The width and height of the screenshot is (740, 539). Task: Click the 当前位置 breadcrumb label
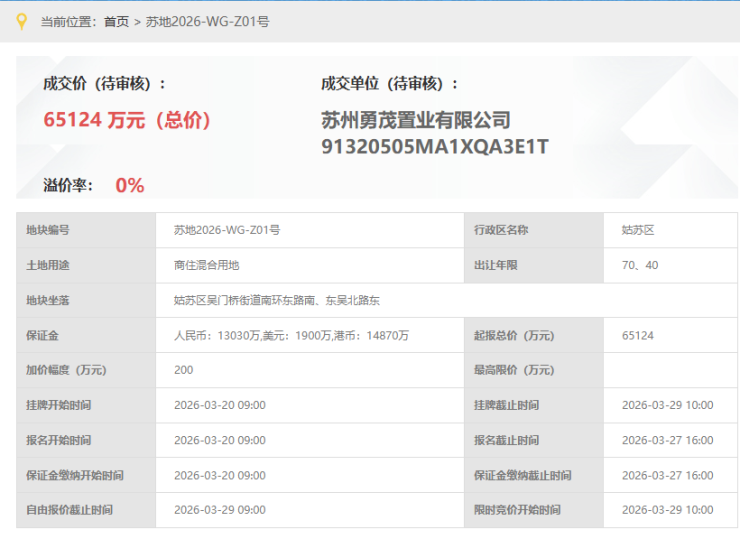pyautogui.click(x=68, y=22)
